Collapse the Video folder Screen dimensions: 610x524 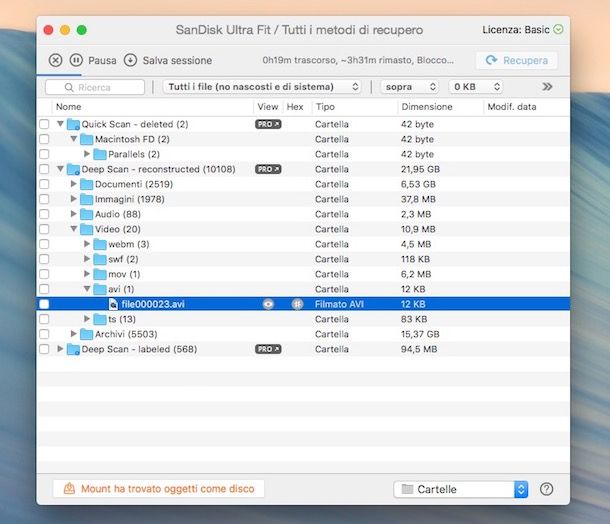(x=74, y=229)
